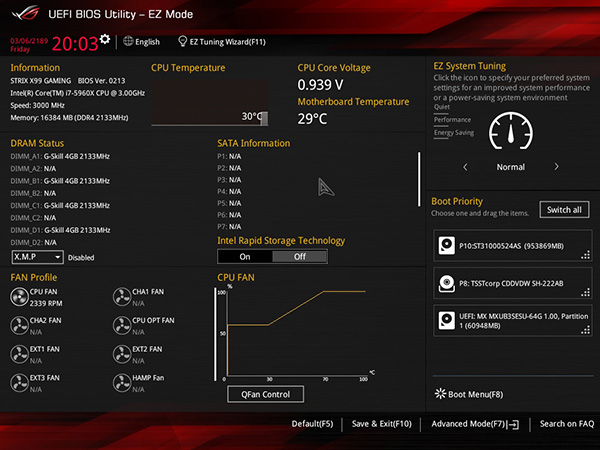Open Search on FAQ
Viewport: 600px width, 450px height.
(567, 424)
